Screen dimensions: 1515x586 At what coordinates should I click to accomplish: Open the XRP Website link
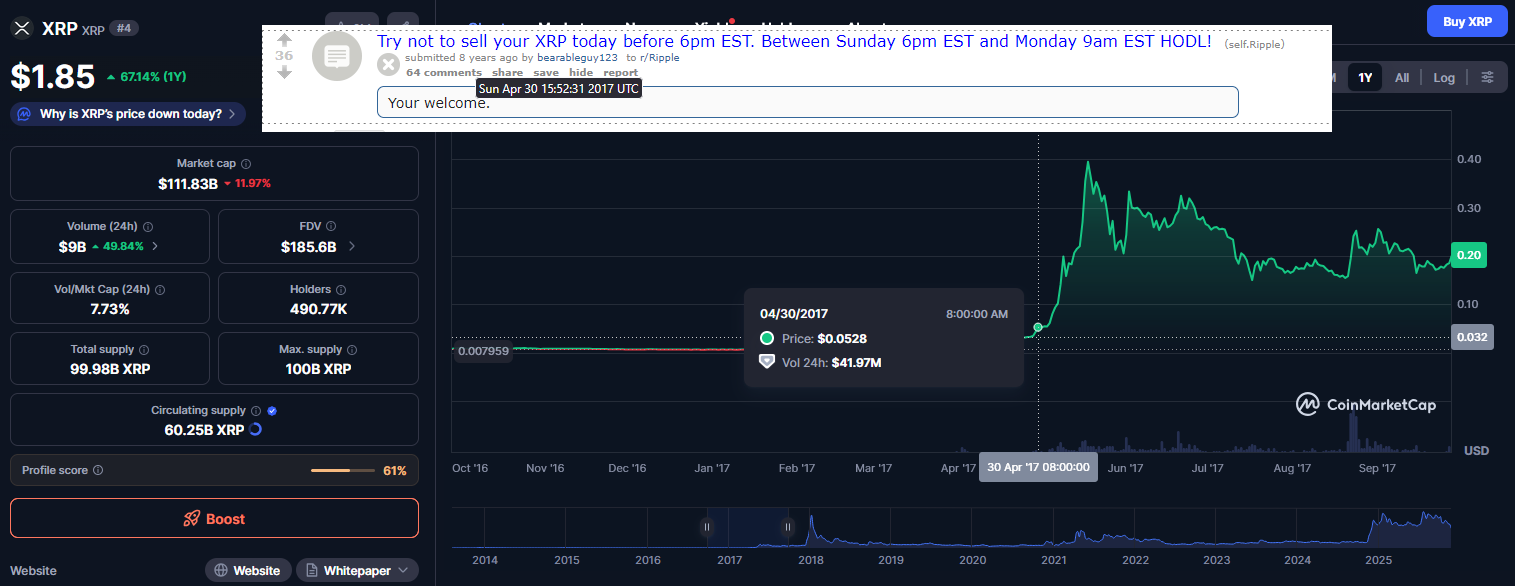coord(248,570)
